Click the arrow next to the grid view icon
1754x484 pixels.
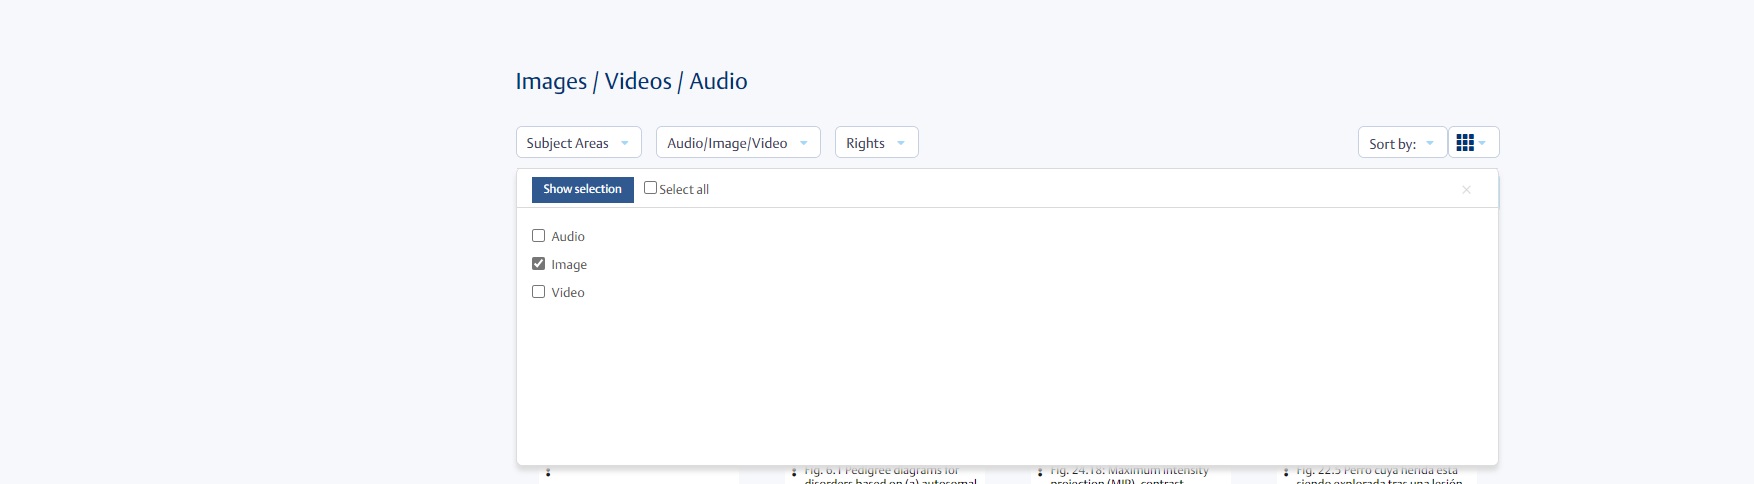coord(1483,143)
